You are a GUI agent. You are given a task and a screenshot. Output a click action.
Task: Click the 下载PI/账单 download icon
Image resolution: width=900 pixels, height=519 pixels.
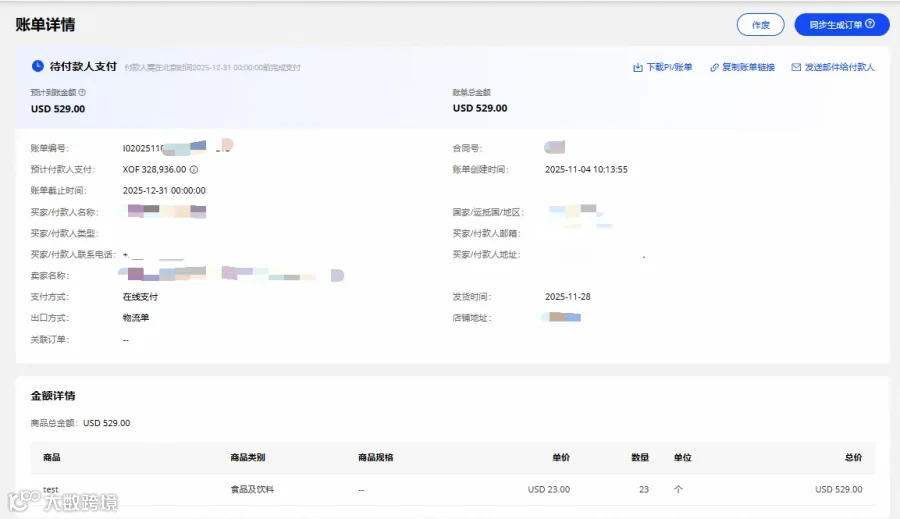tap(638, 67)
